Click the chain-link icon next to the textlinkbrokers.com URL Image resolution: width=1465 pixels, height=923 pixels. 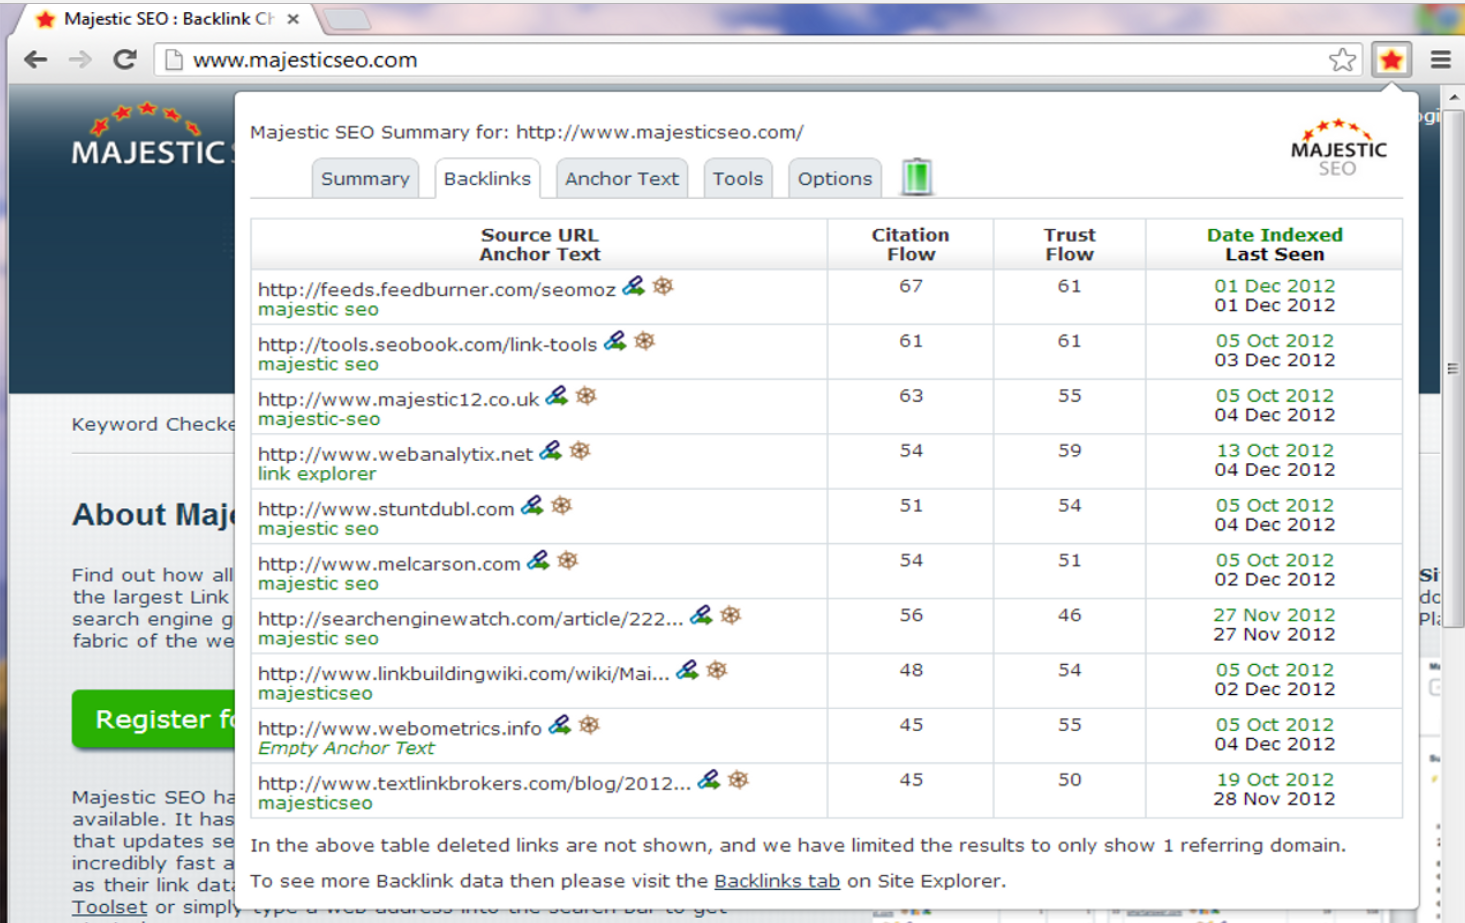[708, 781]
